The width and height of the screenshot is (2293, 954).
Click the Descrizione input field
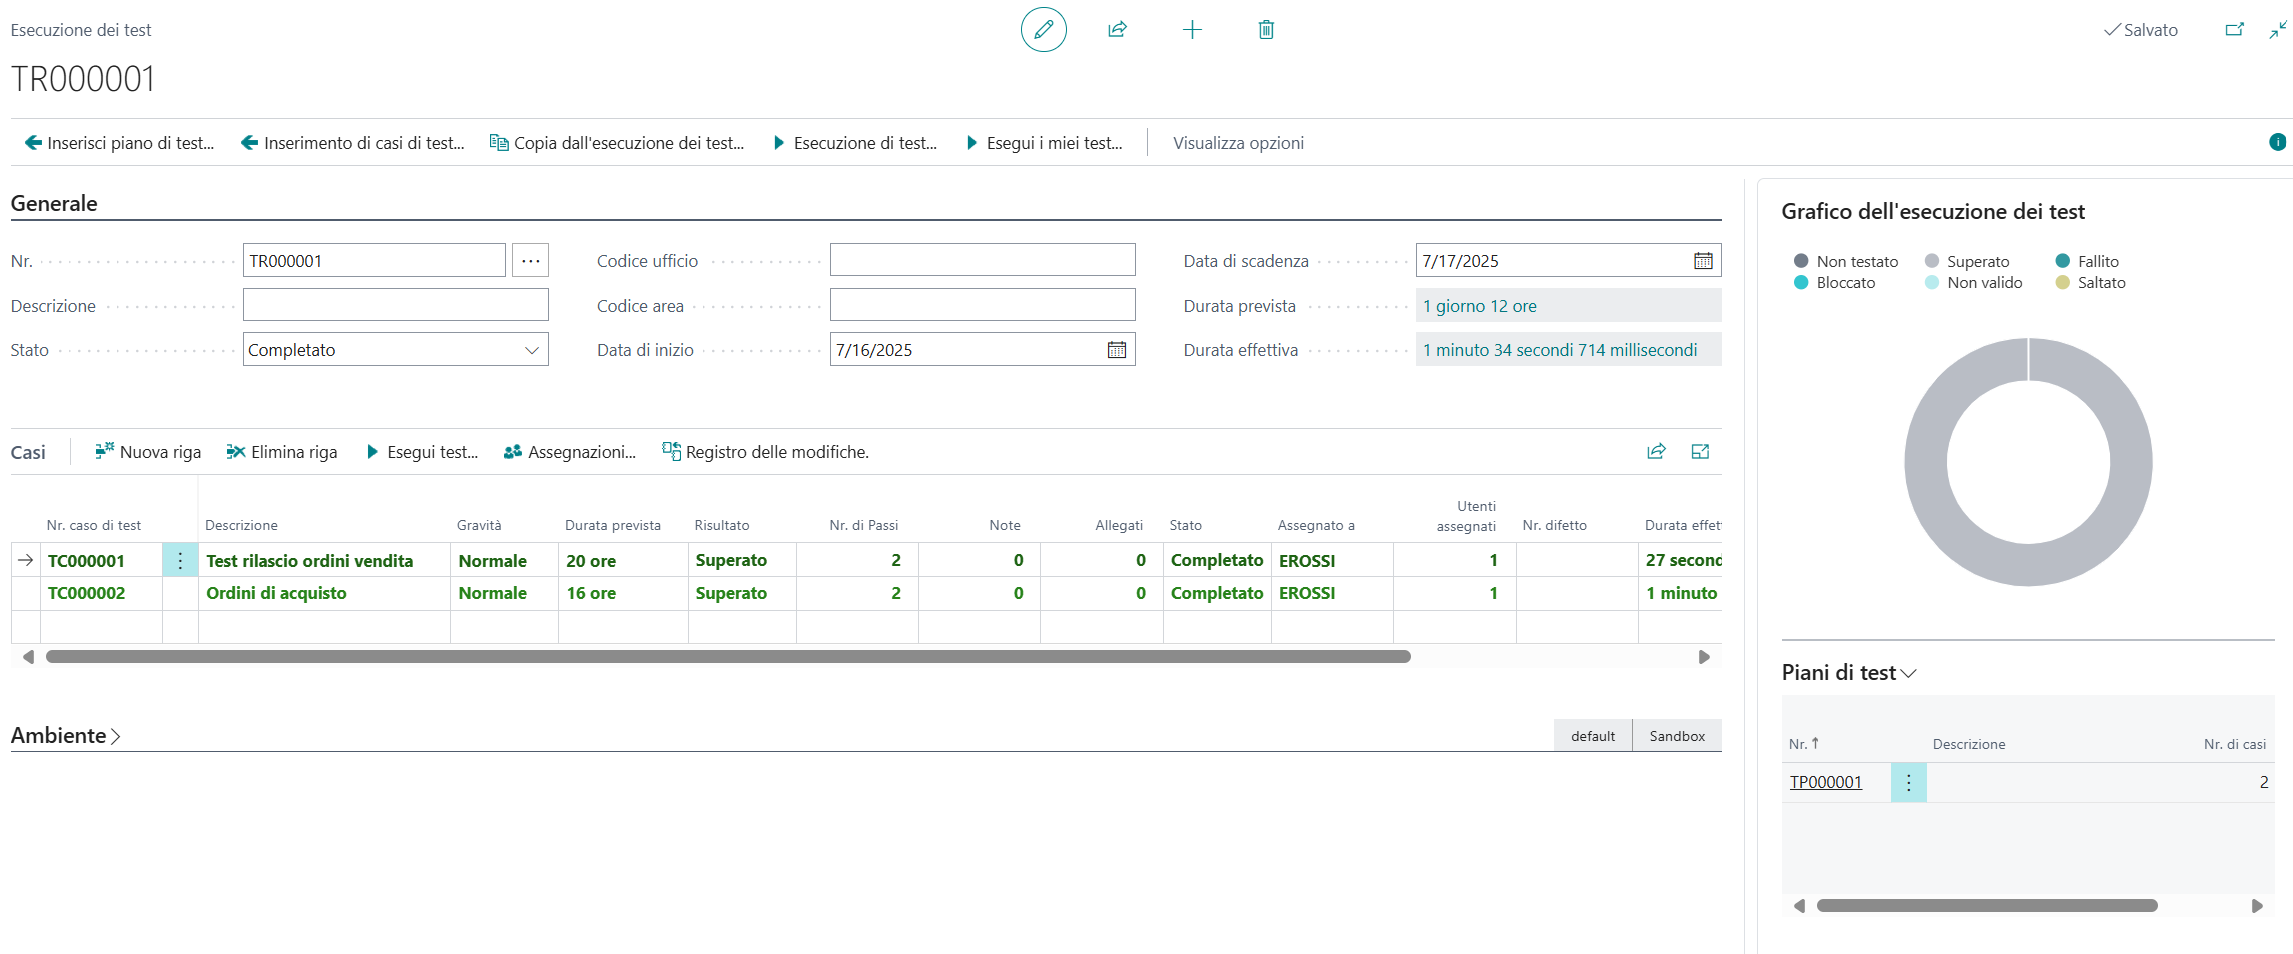click(x=395, y=305)
